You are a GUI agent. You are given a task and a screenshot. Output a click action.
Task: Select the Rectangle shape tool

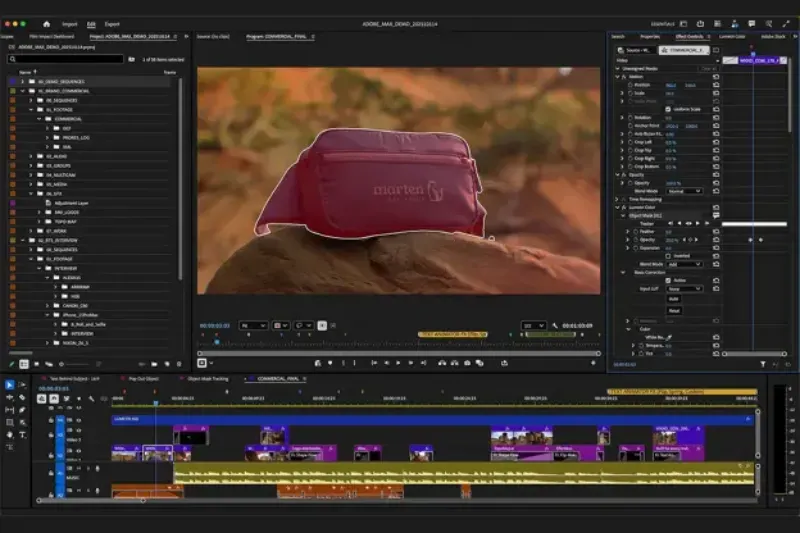(9, 422)
